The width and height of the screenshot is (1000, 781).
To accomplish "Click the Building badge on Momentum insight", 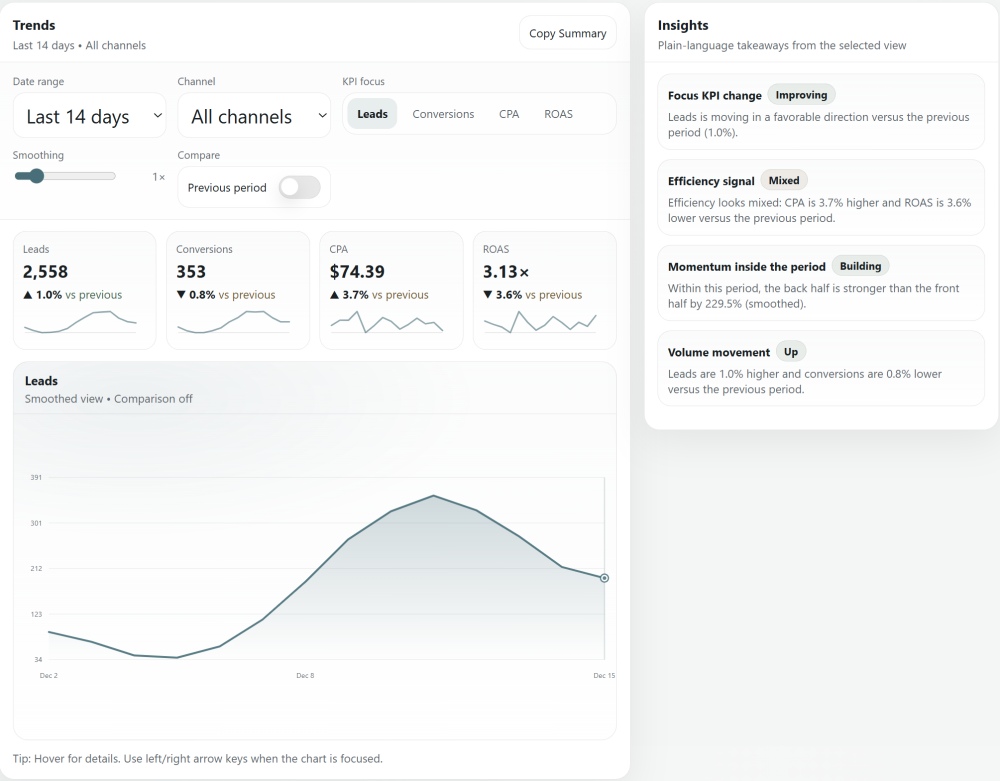I will 860,266.
